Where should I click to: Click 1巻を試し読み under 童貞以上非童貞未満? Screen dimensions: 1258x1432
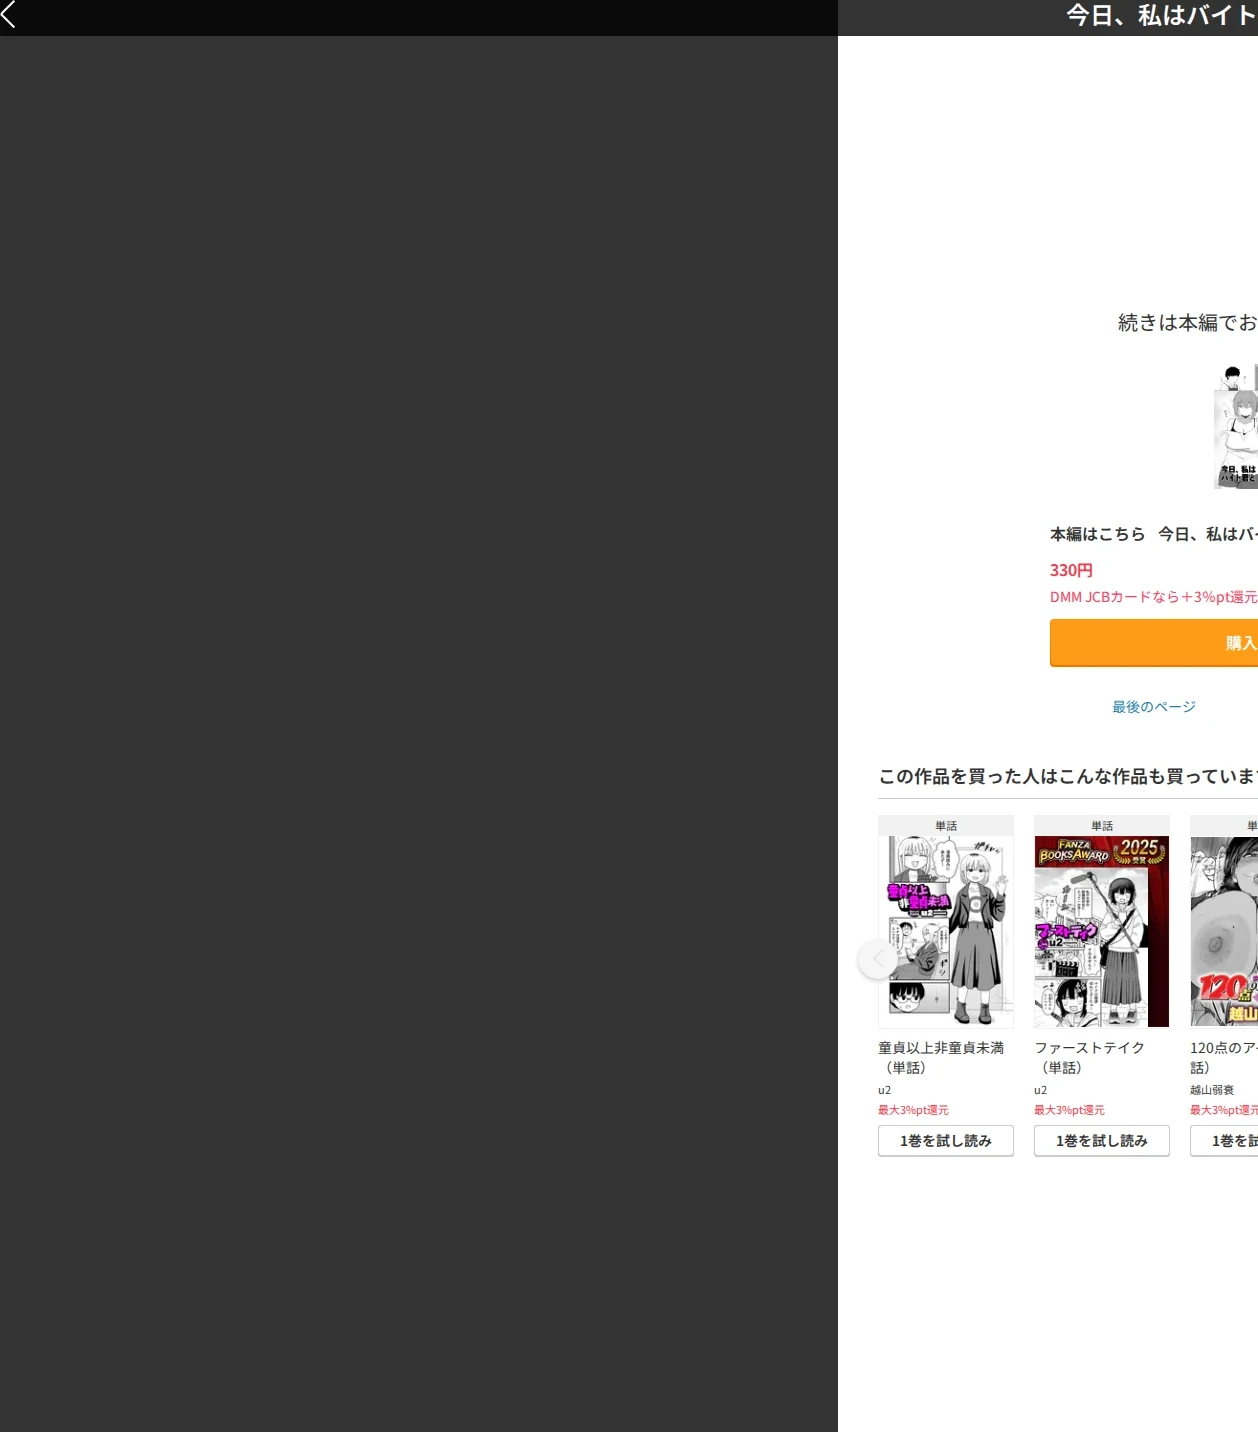coord(946,1141)
